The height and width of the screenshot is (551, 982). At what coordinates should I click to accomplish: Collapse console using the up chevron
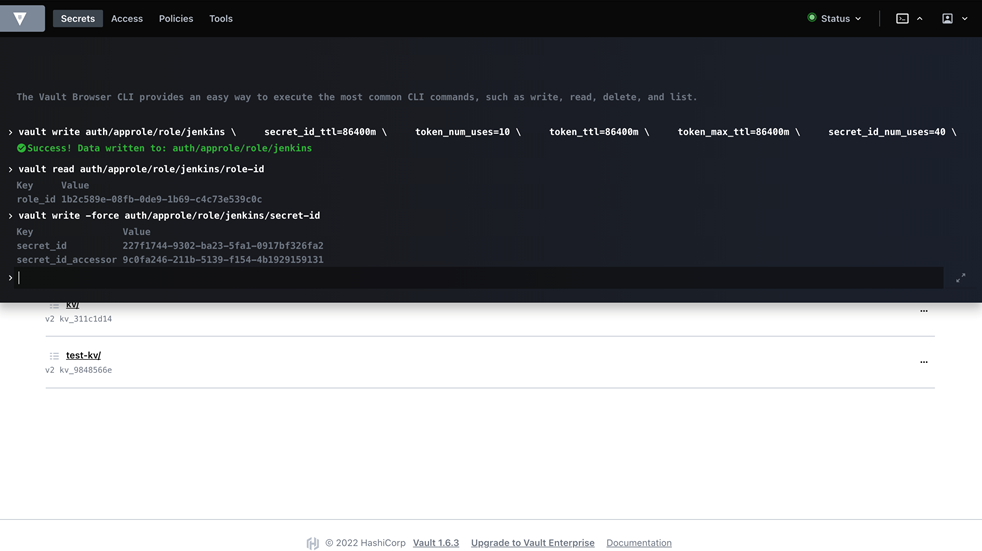[920, 18]
